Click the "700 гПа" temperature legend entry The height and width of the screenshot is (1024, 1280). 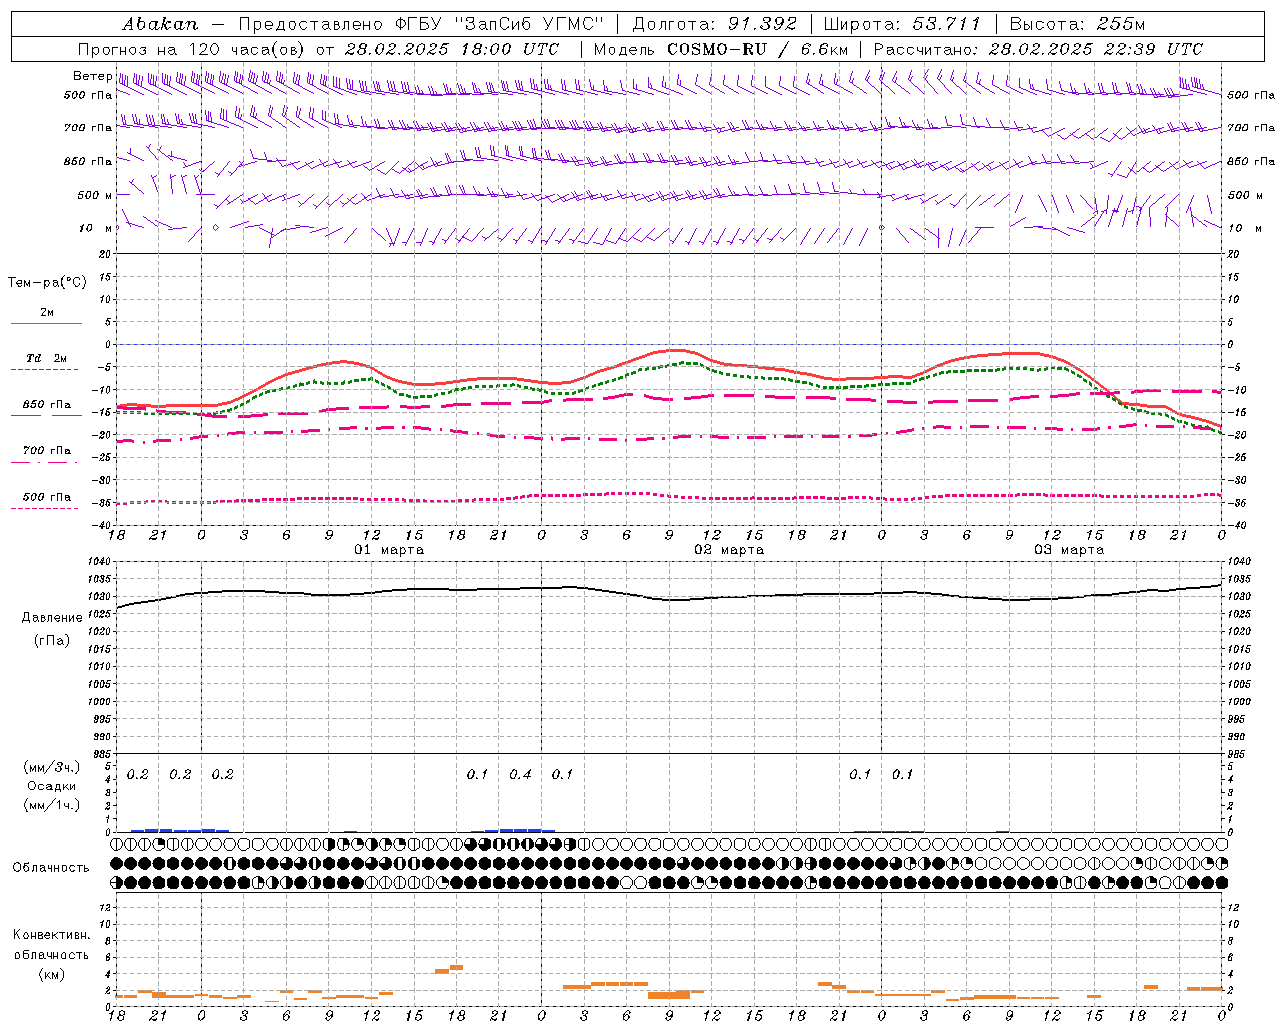(x=47, y=451)
